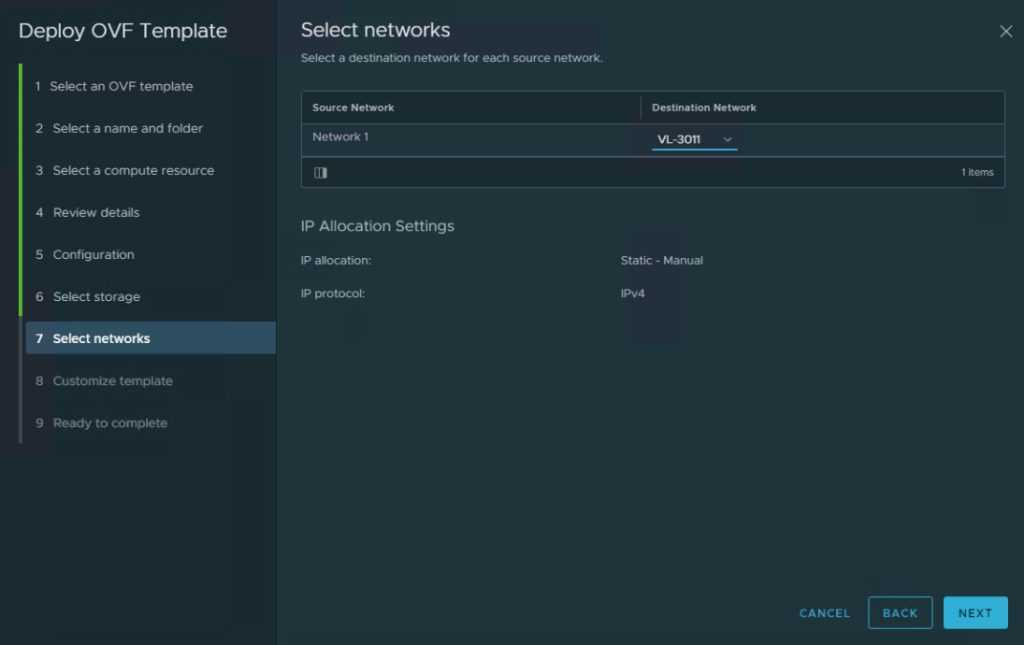Select the active Select networks step

point(101,339)
